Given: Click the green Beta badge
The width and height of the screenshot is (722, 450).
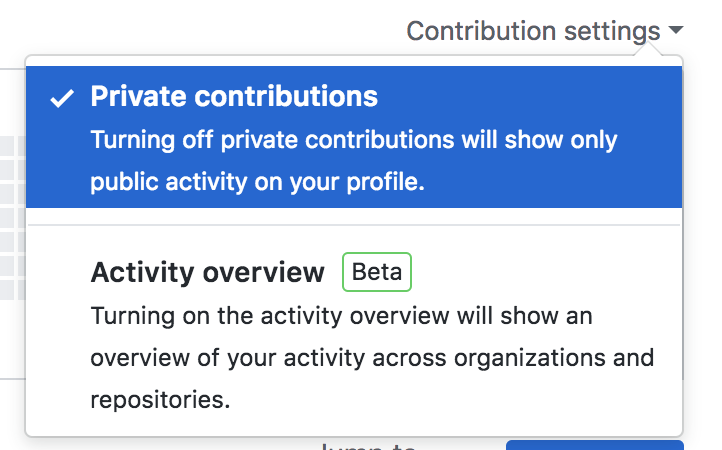Looking at the screenshot, I should point(377,272).
